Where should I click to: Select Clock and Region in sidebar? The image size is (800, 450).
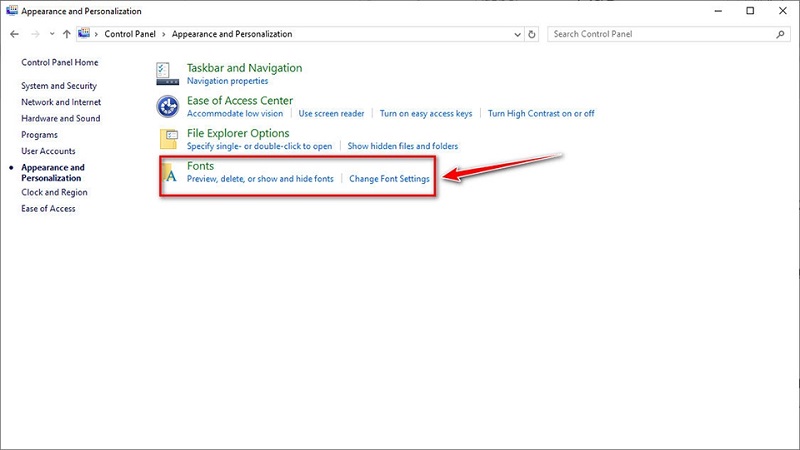[x=54, y=192]
